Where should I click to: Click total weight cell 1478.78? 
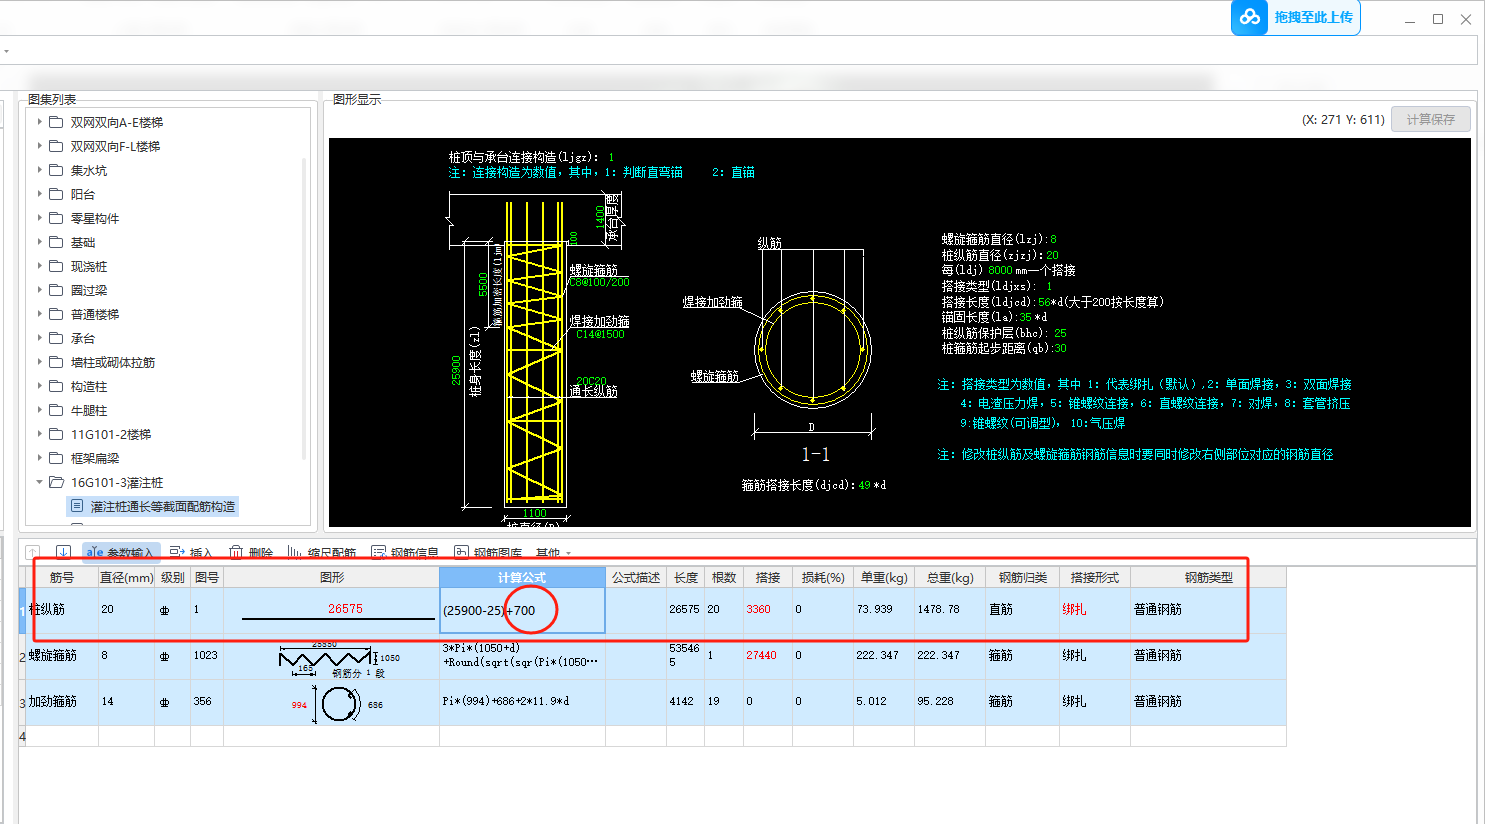tap(949, 610)
